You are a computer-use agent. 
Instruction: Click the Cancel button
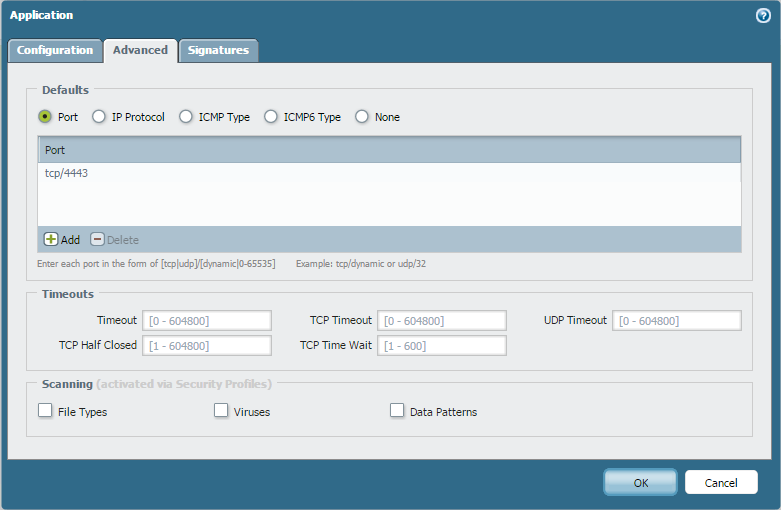pos(721,483)
